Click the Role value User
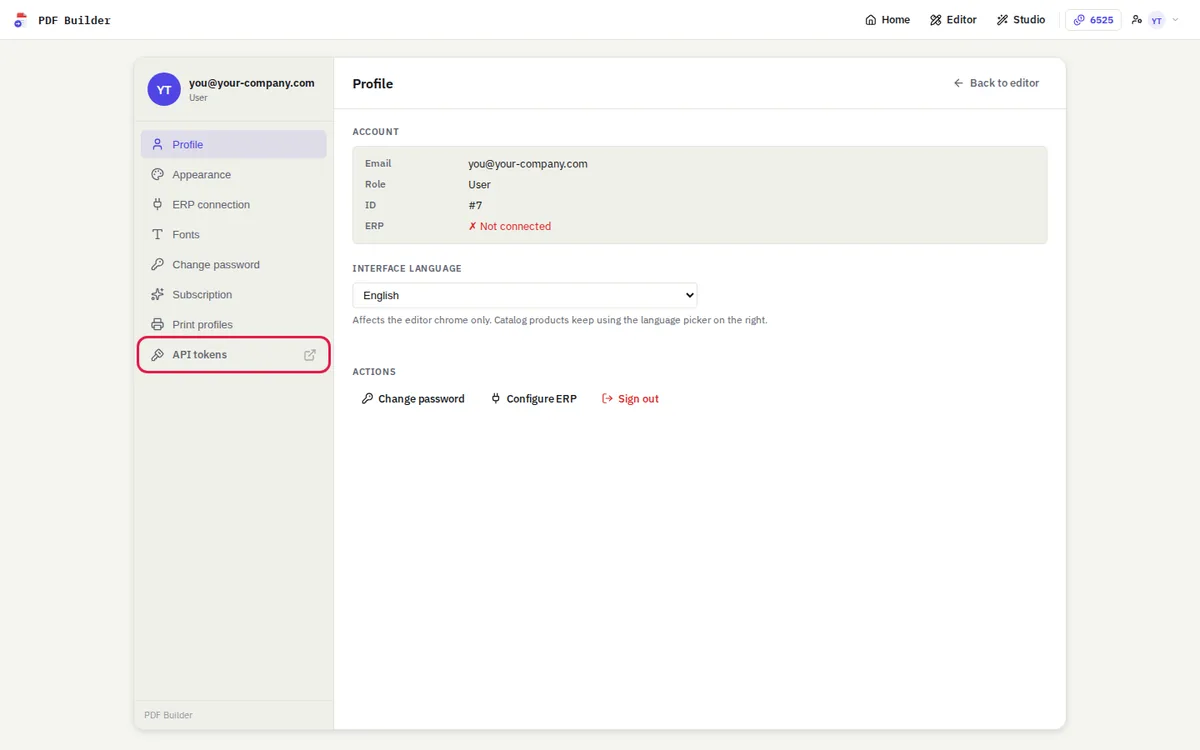The width and height of the screenshot is (1200, 750). click(480, 184)
